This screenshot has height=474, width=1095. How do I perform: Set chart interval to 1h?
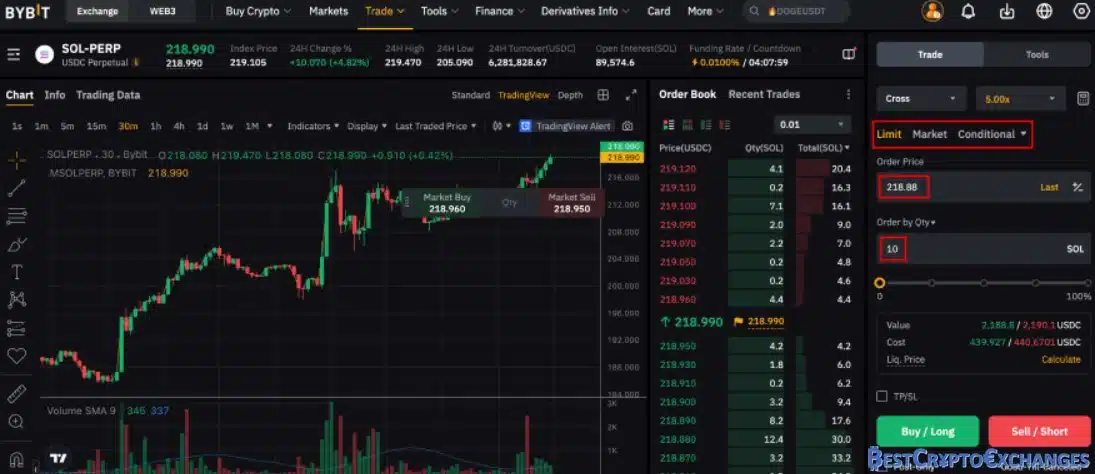(x=156, y=126)
